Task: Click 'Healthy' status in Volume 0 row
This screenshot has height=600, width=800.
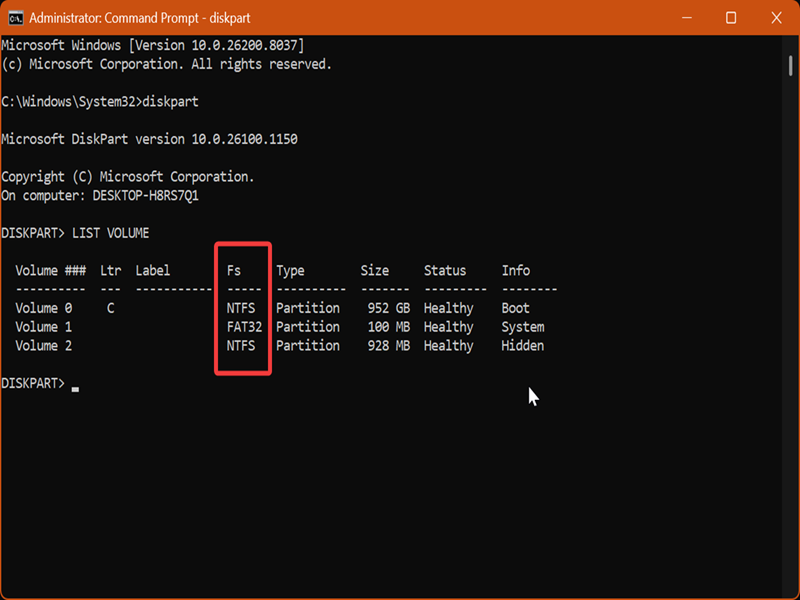Action: [448, 309]
